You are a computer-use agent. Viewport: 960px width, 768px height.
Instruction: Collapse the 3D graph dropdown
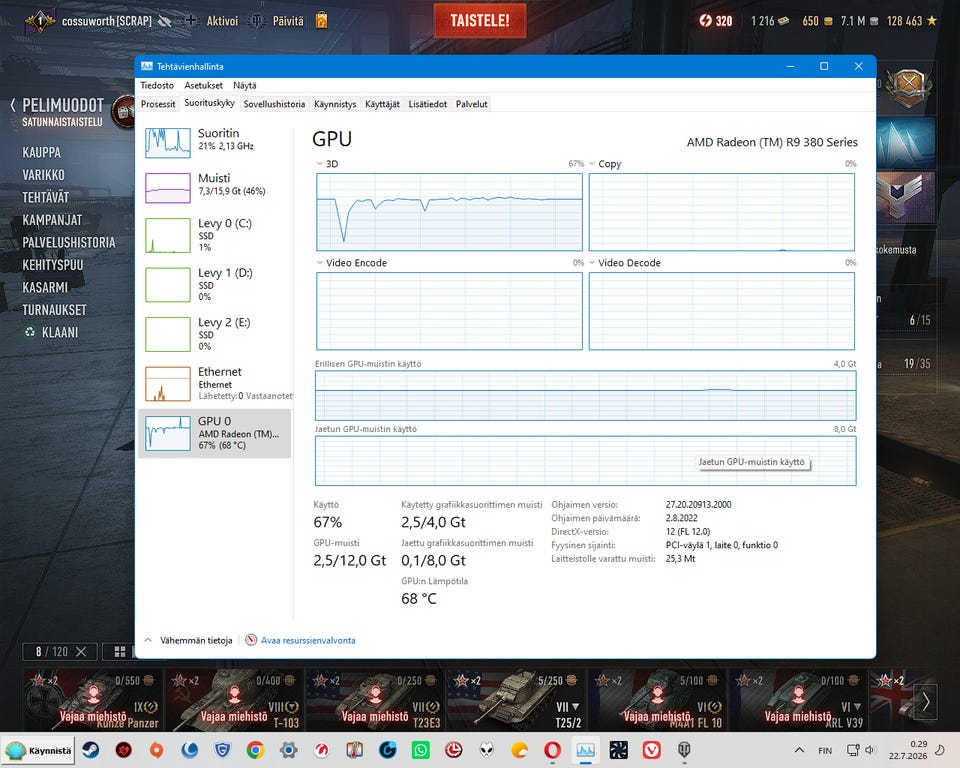(x=320, y=164)
